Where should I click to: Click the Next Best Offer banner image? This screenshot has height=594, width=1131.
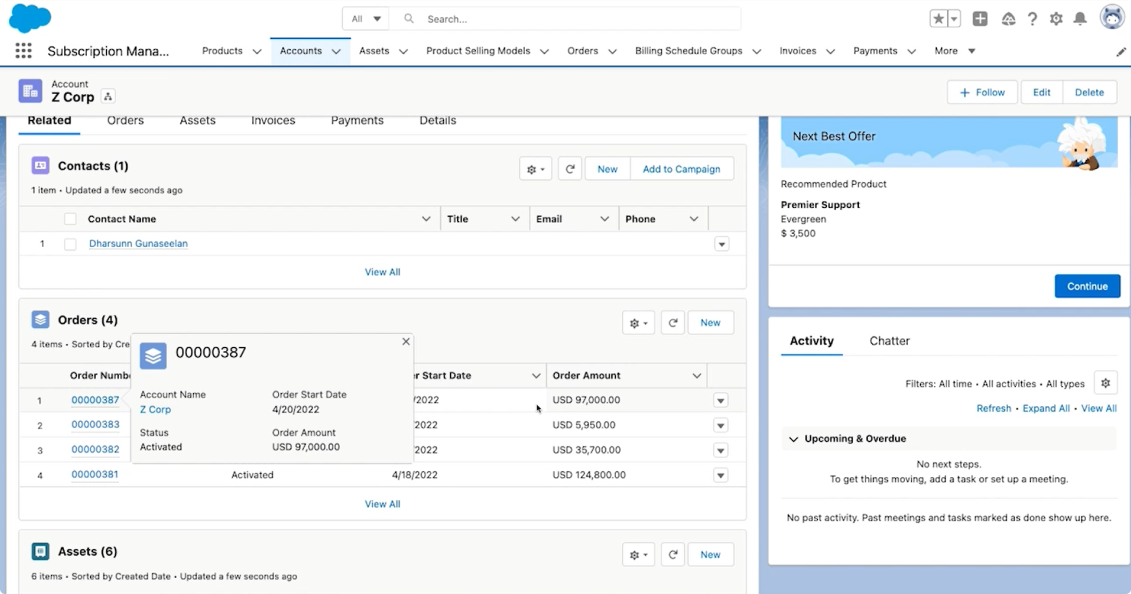point(949,144)
